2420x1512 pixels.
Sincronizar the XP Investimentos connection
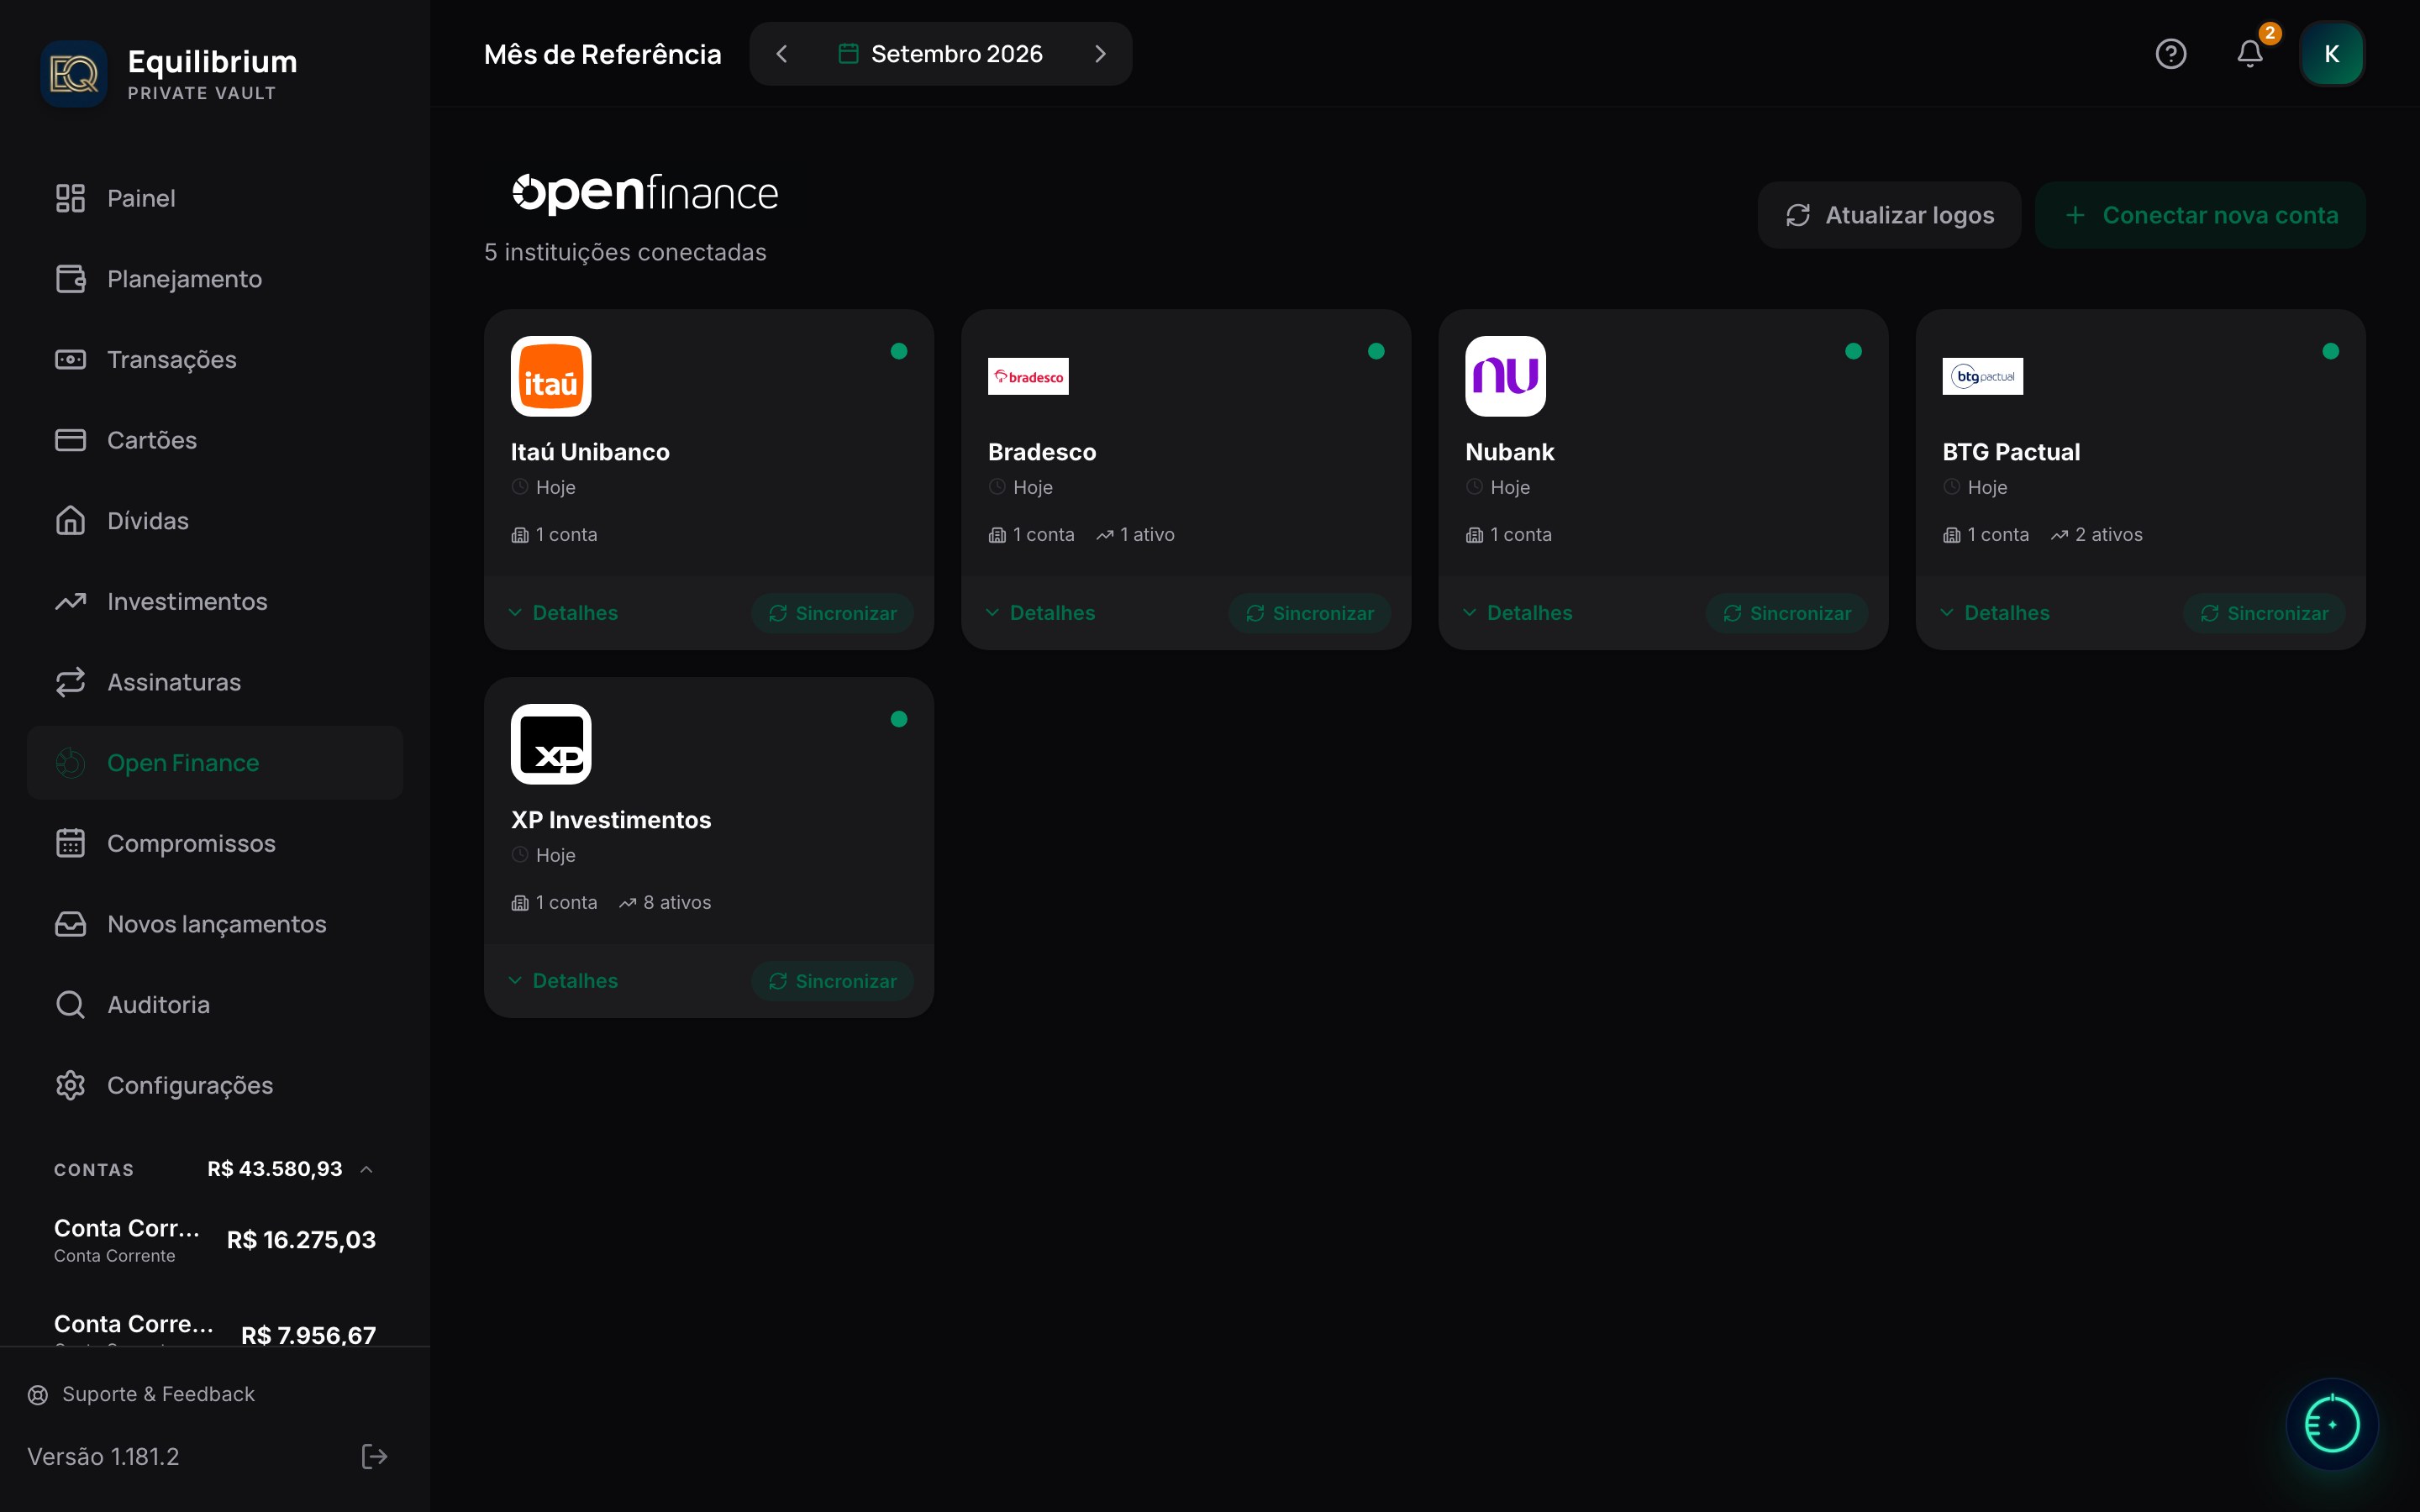pos(832,981)
